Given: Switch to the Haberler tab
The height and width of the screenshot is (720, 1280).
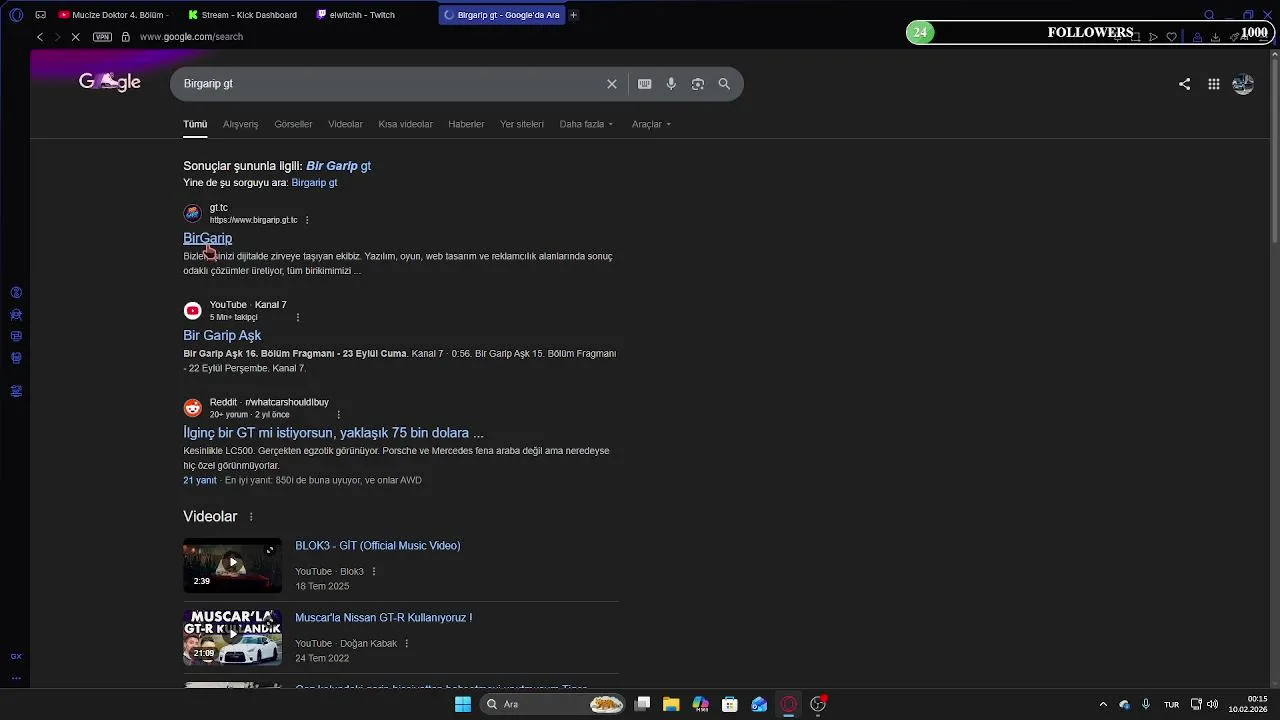Looking at the screenshot, I should 466,124.
